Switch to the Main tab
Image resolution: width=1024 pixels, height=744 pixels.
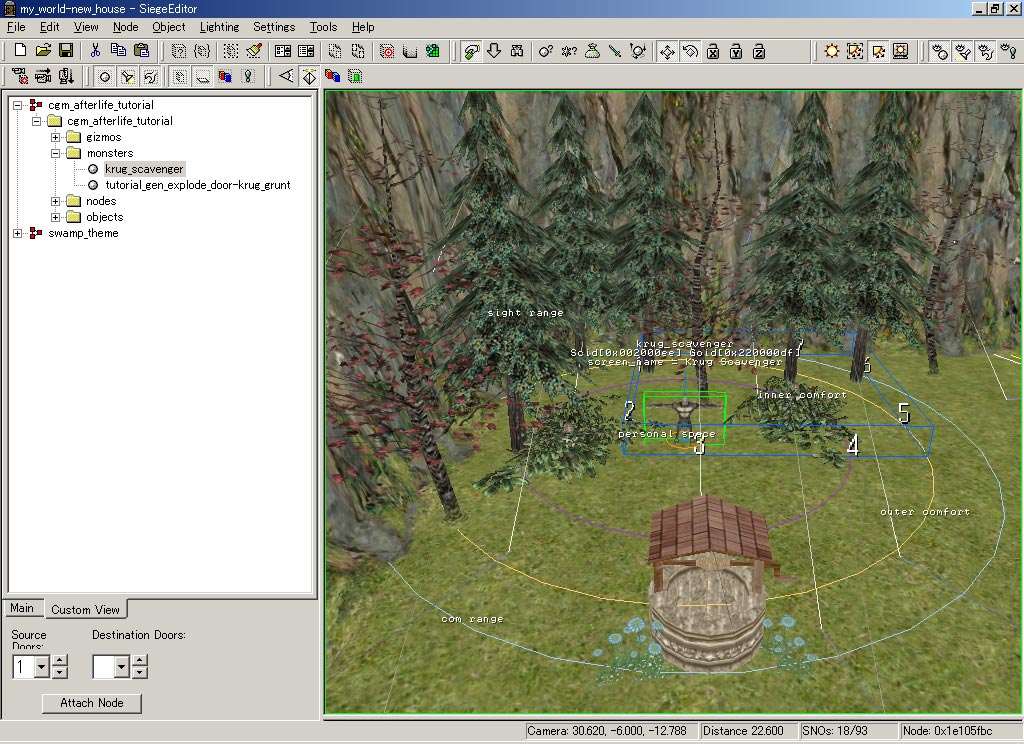click(x=22, y=608)
